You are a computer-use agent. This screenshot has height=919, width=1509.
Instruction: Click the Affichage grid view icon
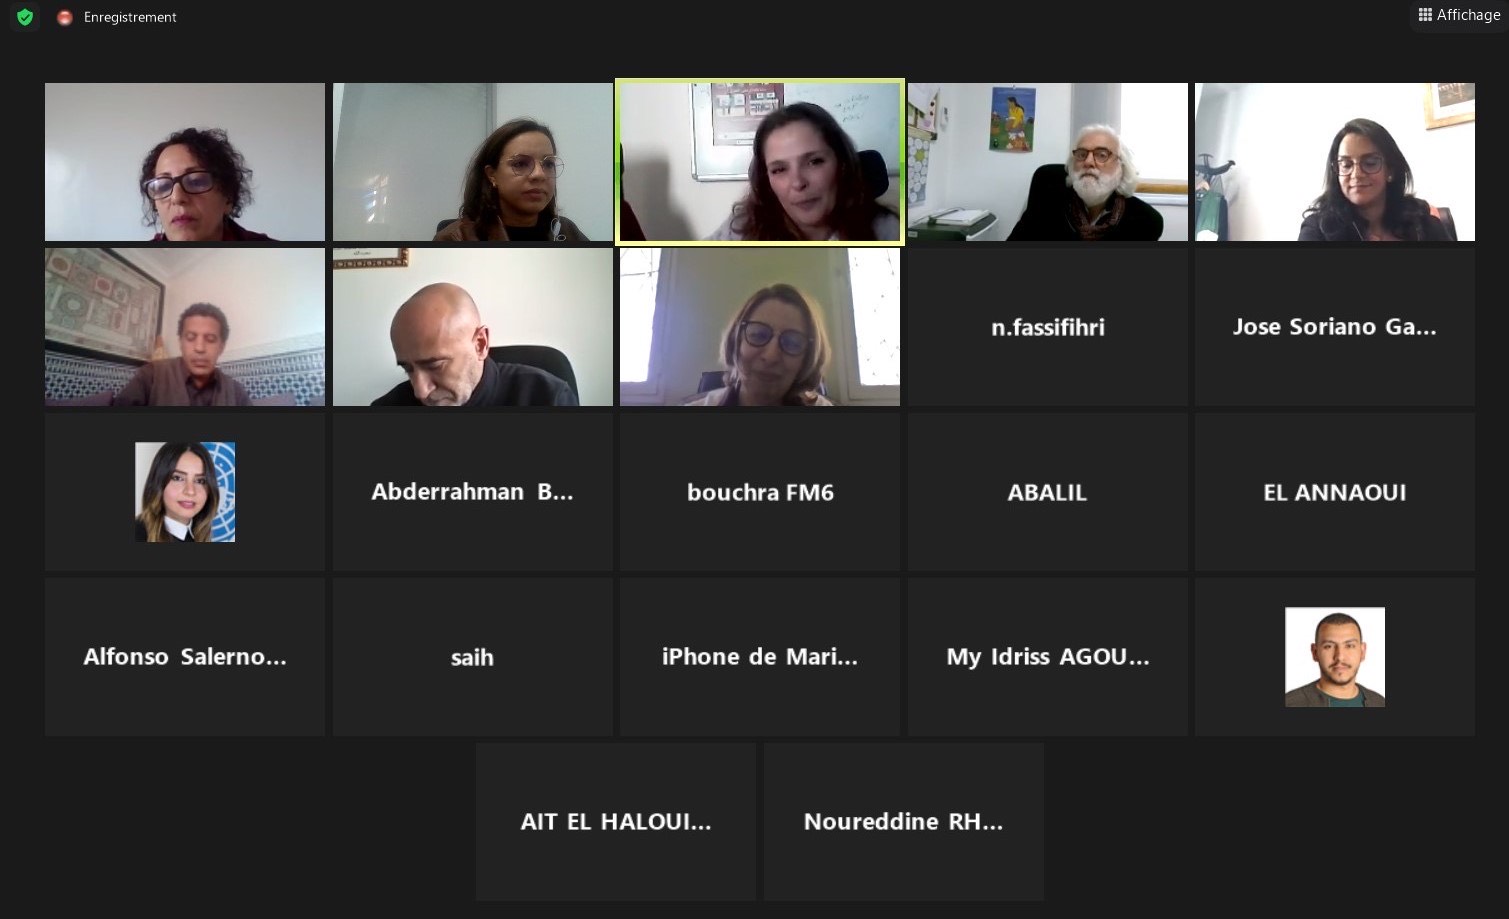pyautogui.click(x=1425, y=15)
